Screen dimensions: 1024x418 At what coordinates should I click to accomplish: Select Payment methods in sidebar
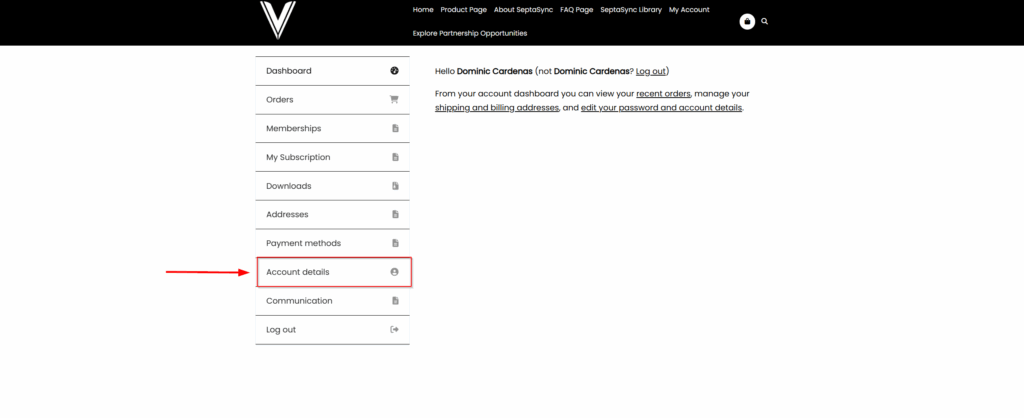pos(303,243)
